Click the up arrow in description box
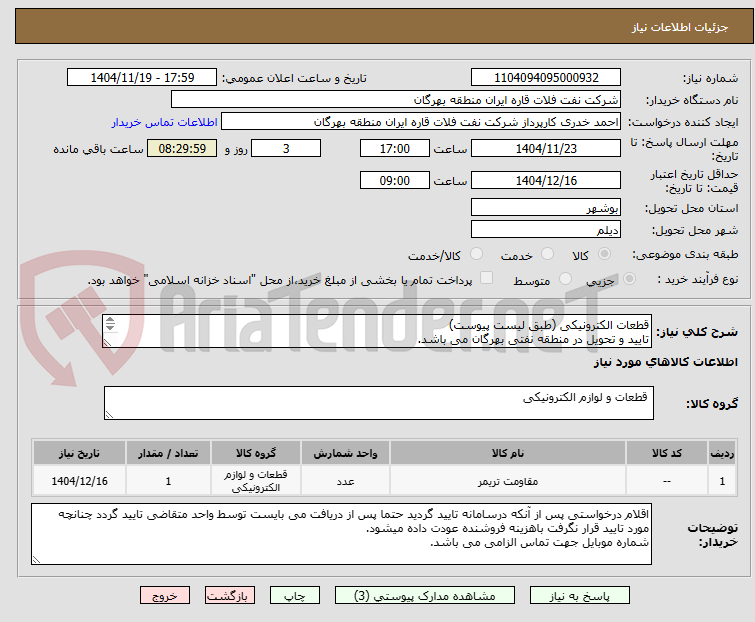This screenshot has width=755, height=622. click(110, 320)
